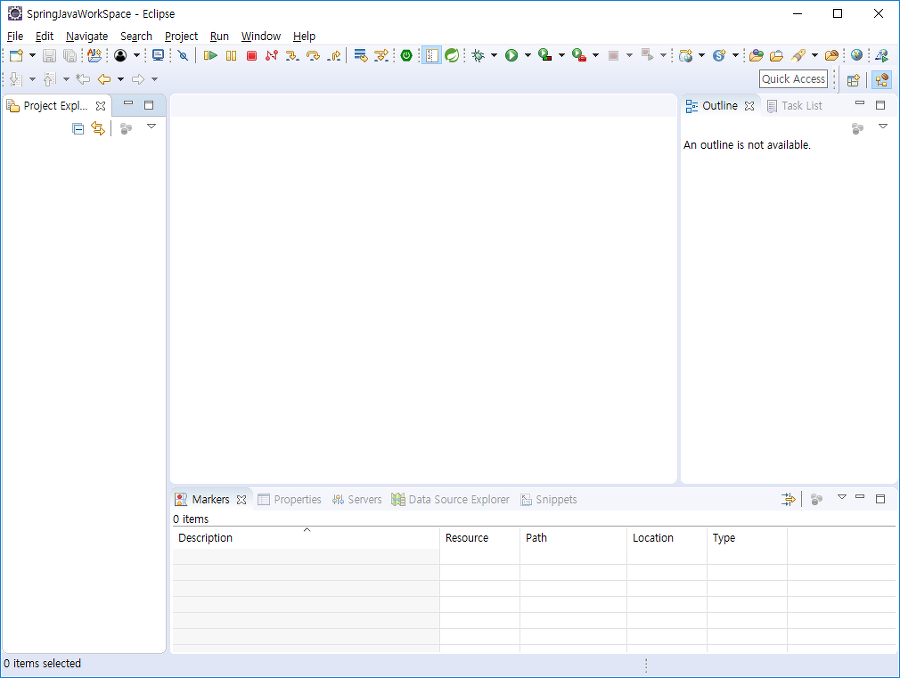Click the red Terminate button
900x678 pixels.
[251, 56]
